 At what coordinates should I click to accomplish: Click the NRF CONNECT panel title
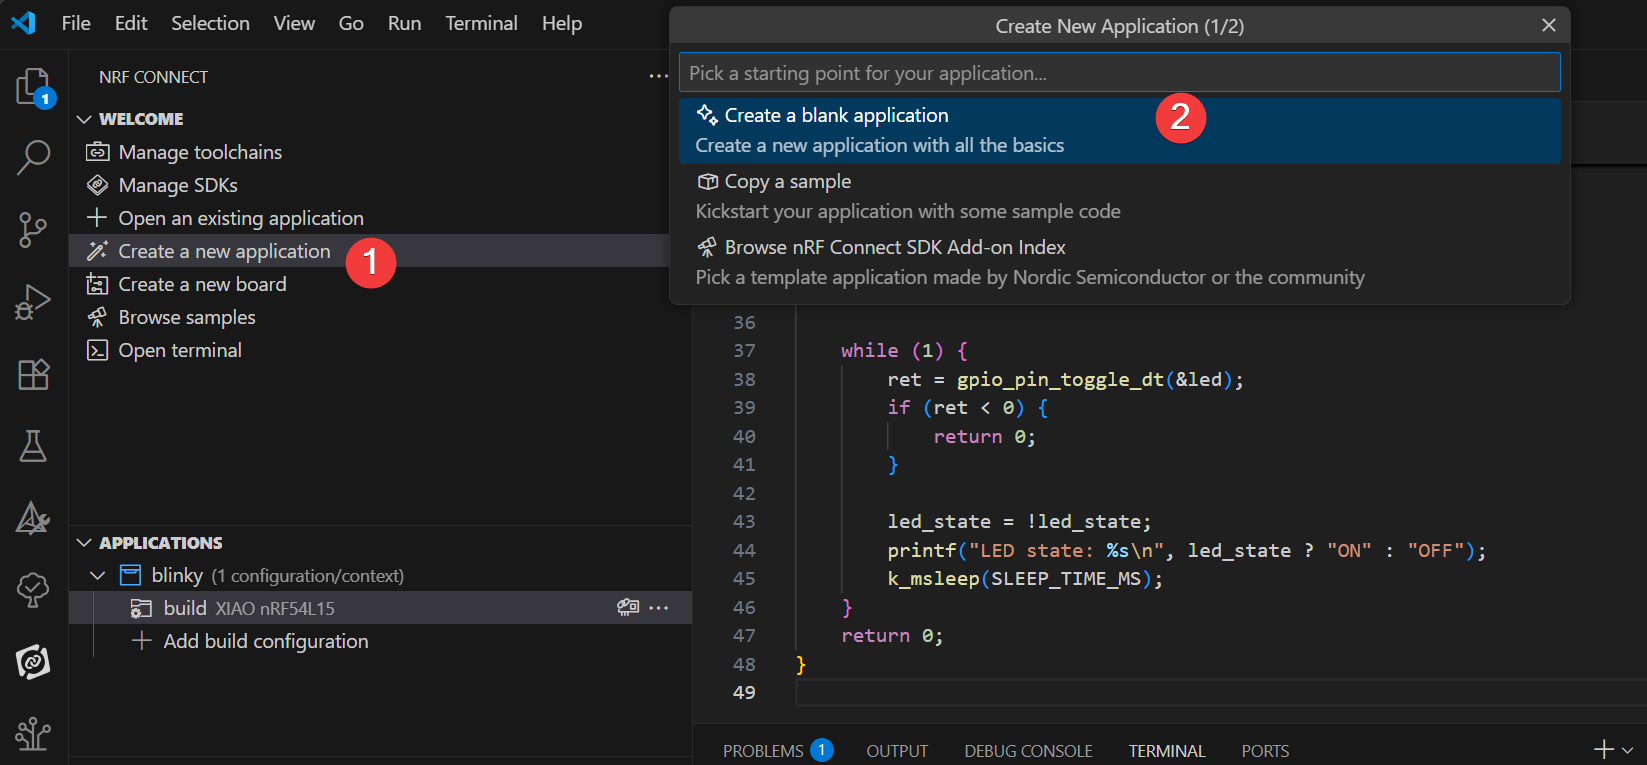point(153,77)
